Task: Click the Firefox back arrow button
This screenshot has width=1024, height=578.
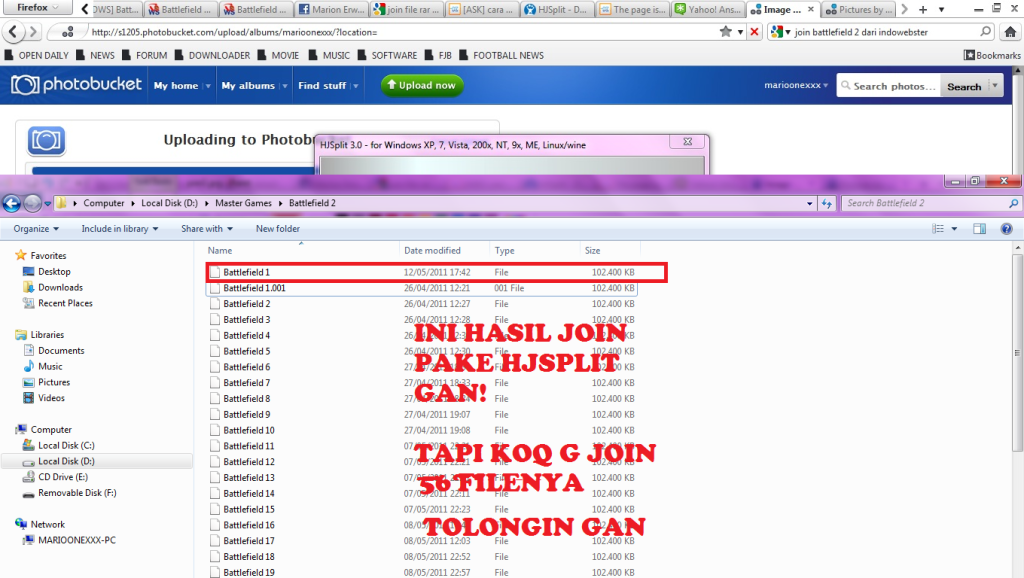Action: click(13, 31)
